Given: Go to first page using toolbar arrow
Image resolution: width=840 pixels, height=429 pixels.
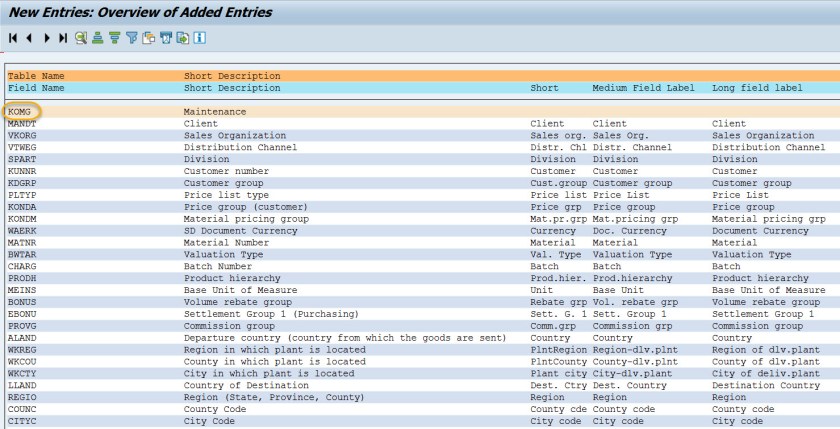Looking at the screenshot, I should [13, 38].
